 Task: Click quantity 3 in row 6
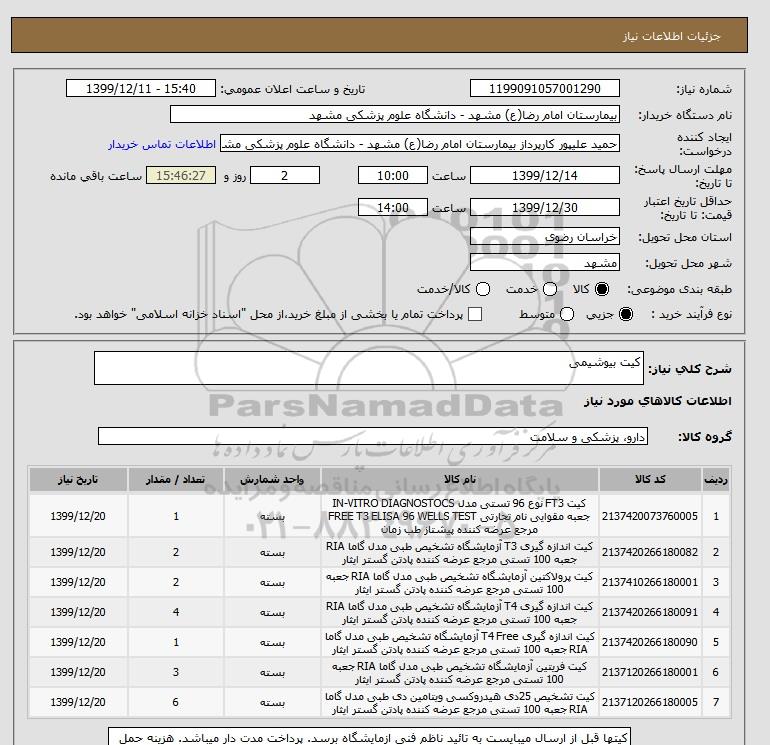(x=176, y=672)
